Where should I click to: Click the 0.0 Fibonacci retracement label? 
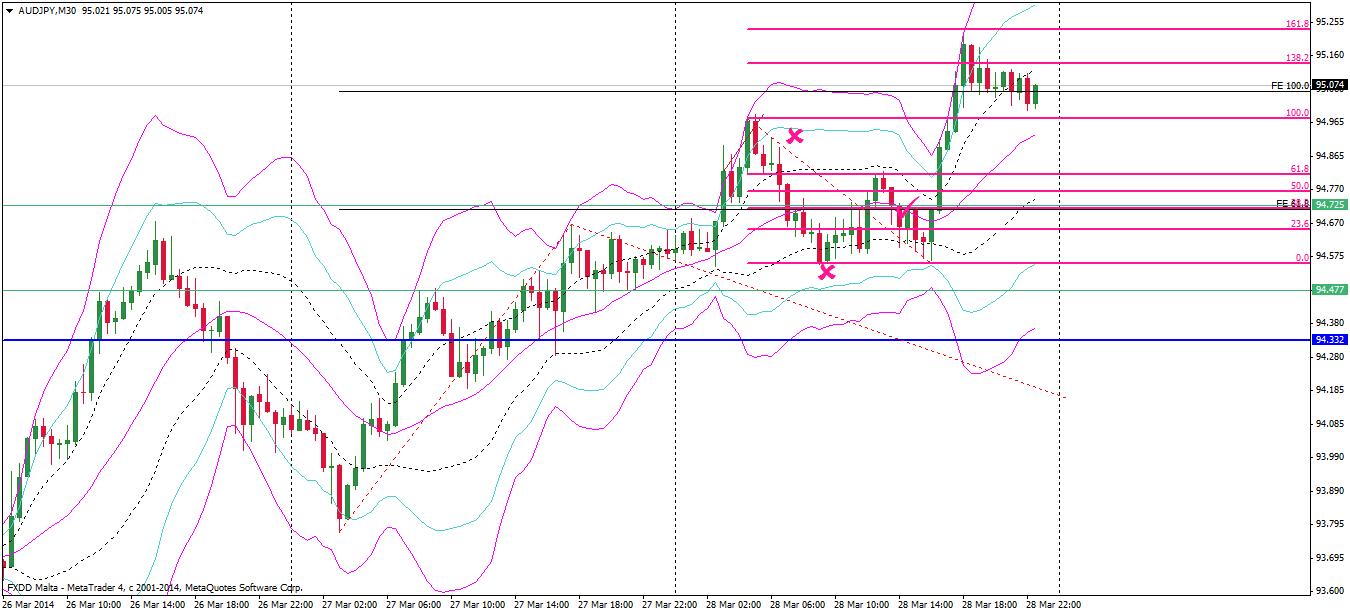1302,258
